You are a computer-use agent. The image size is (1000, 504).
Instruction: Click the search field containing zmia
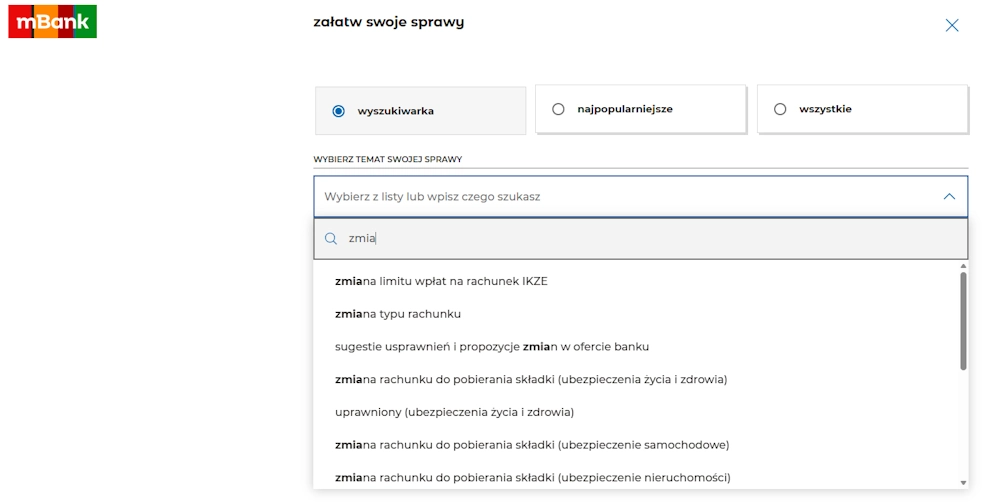tap(640, 239)
